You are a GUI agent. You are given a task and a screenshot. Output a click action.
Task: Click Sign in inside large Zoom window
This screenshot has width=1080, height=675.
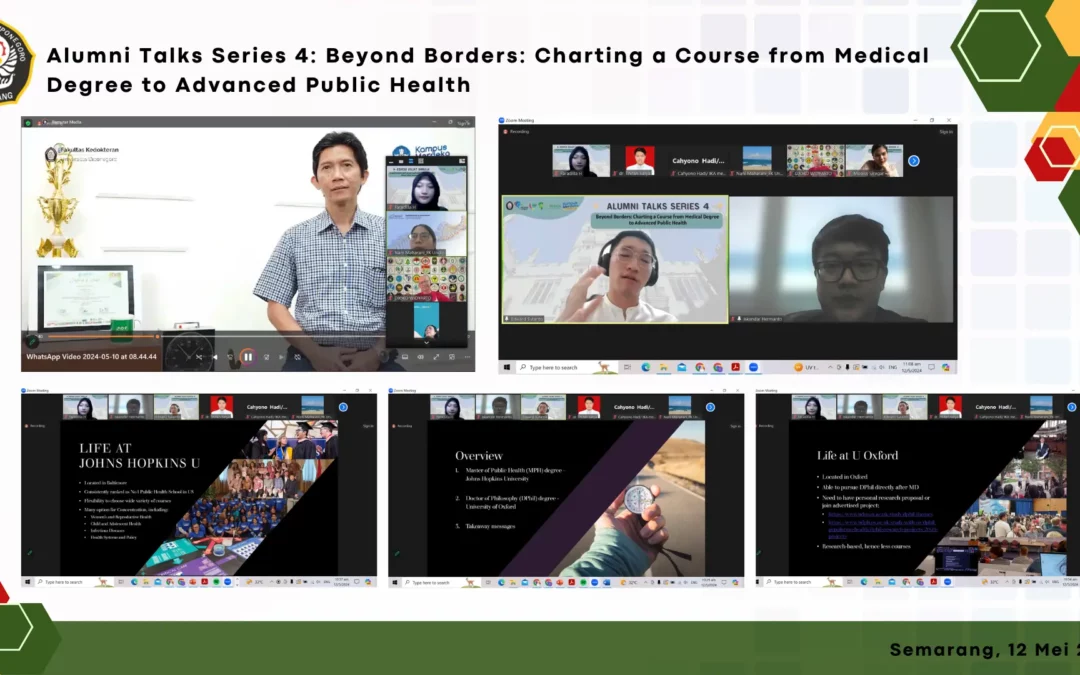click(946, 132)
